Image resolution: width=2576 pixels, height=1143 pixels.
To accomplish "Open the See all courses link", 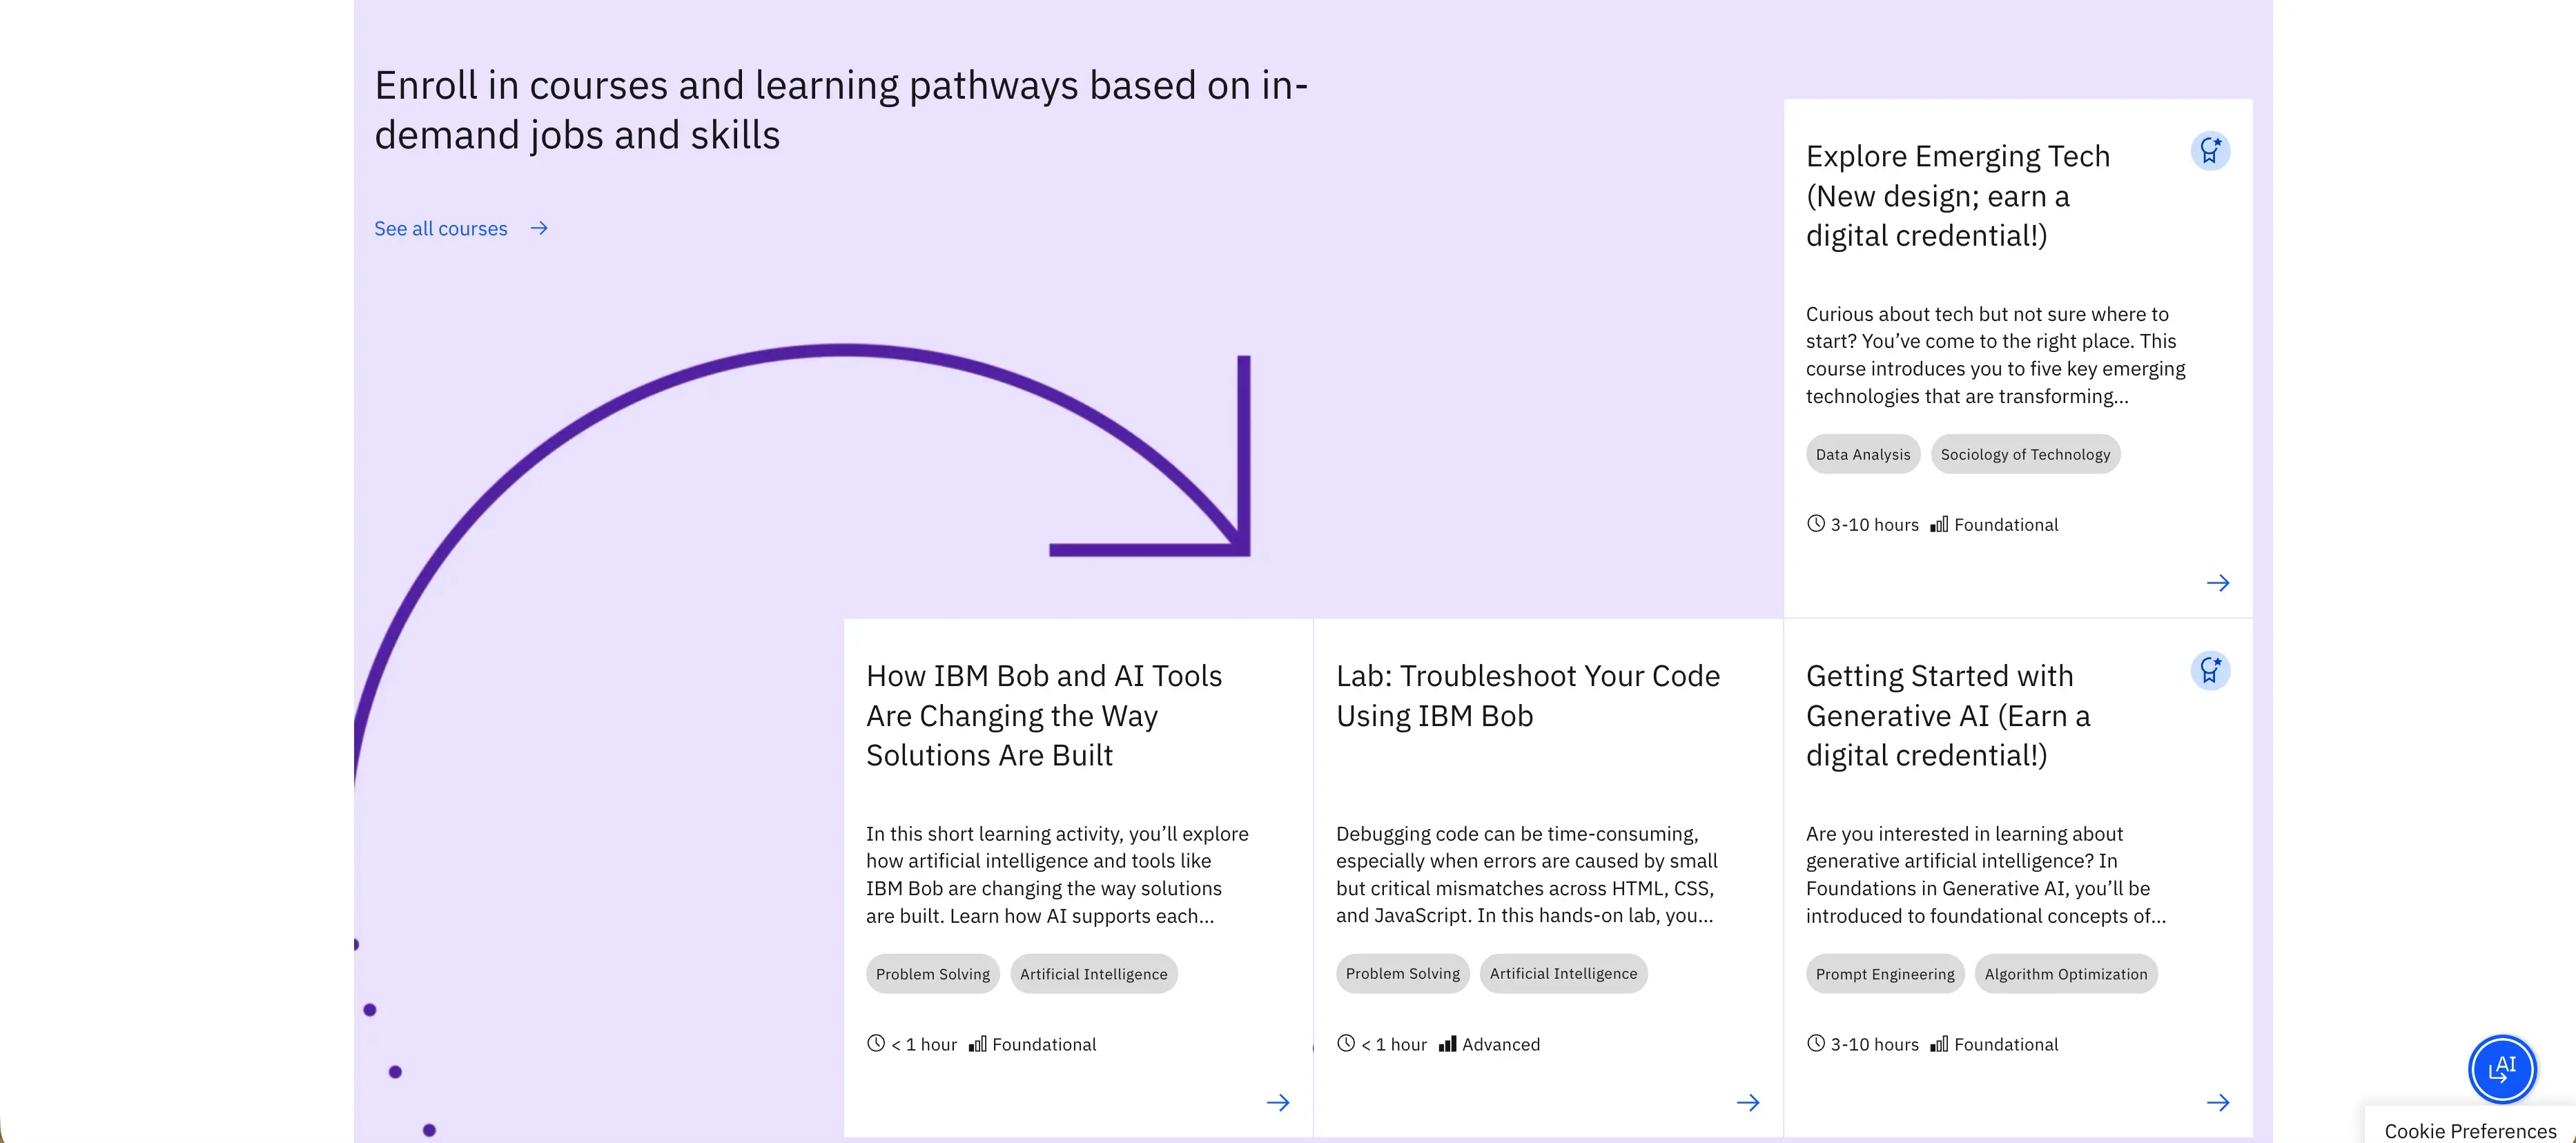I will tap(441, 229).
